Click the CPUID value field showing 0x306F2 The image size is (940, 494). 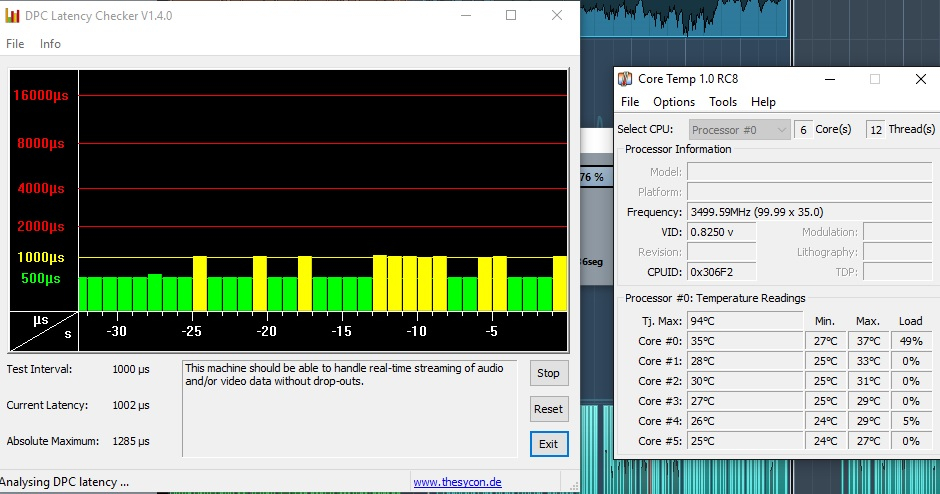[x=720, y=272]
